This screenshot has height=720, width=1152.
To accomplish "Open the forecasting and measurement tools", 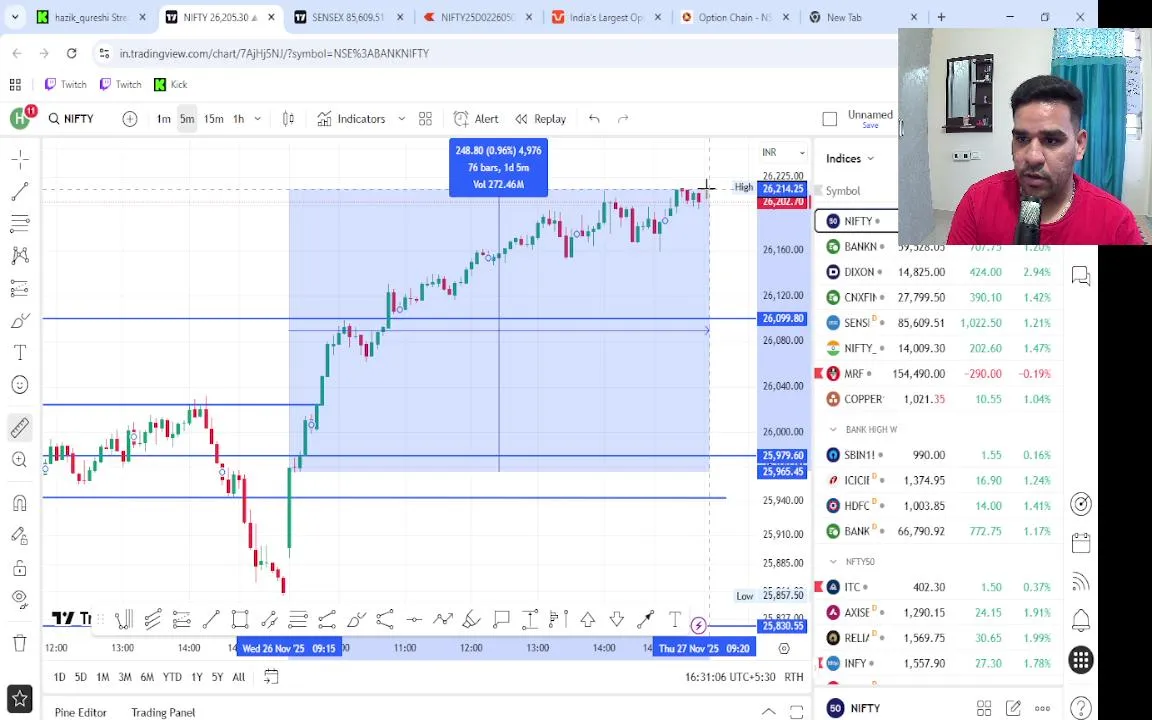I will (20, 288).
